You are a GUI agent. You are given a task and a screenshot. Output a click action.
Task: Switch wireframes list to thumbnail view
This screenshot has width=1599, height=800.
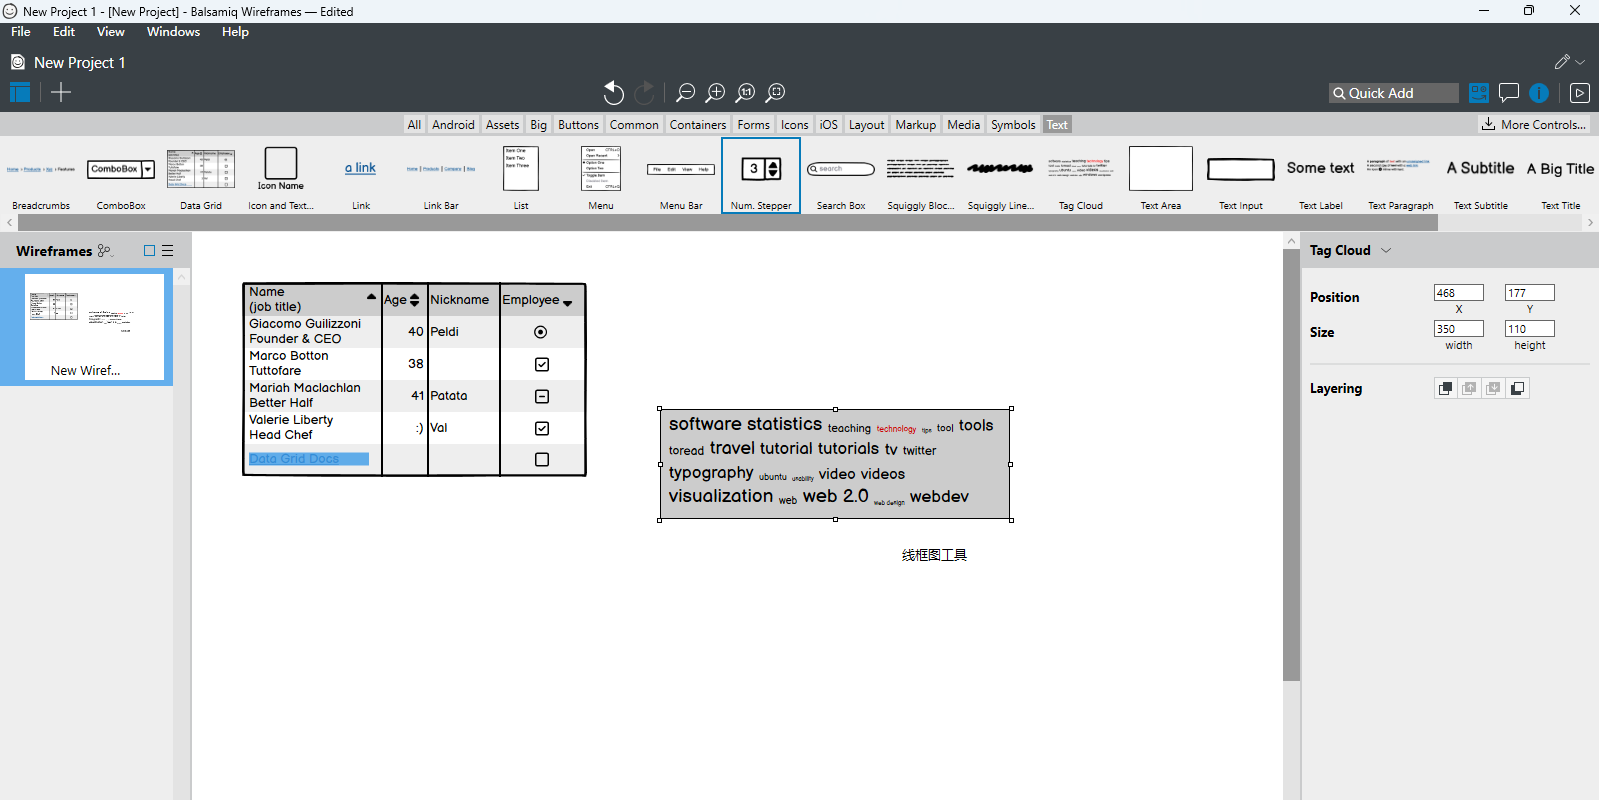click(x=149, y=251)
